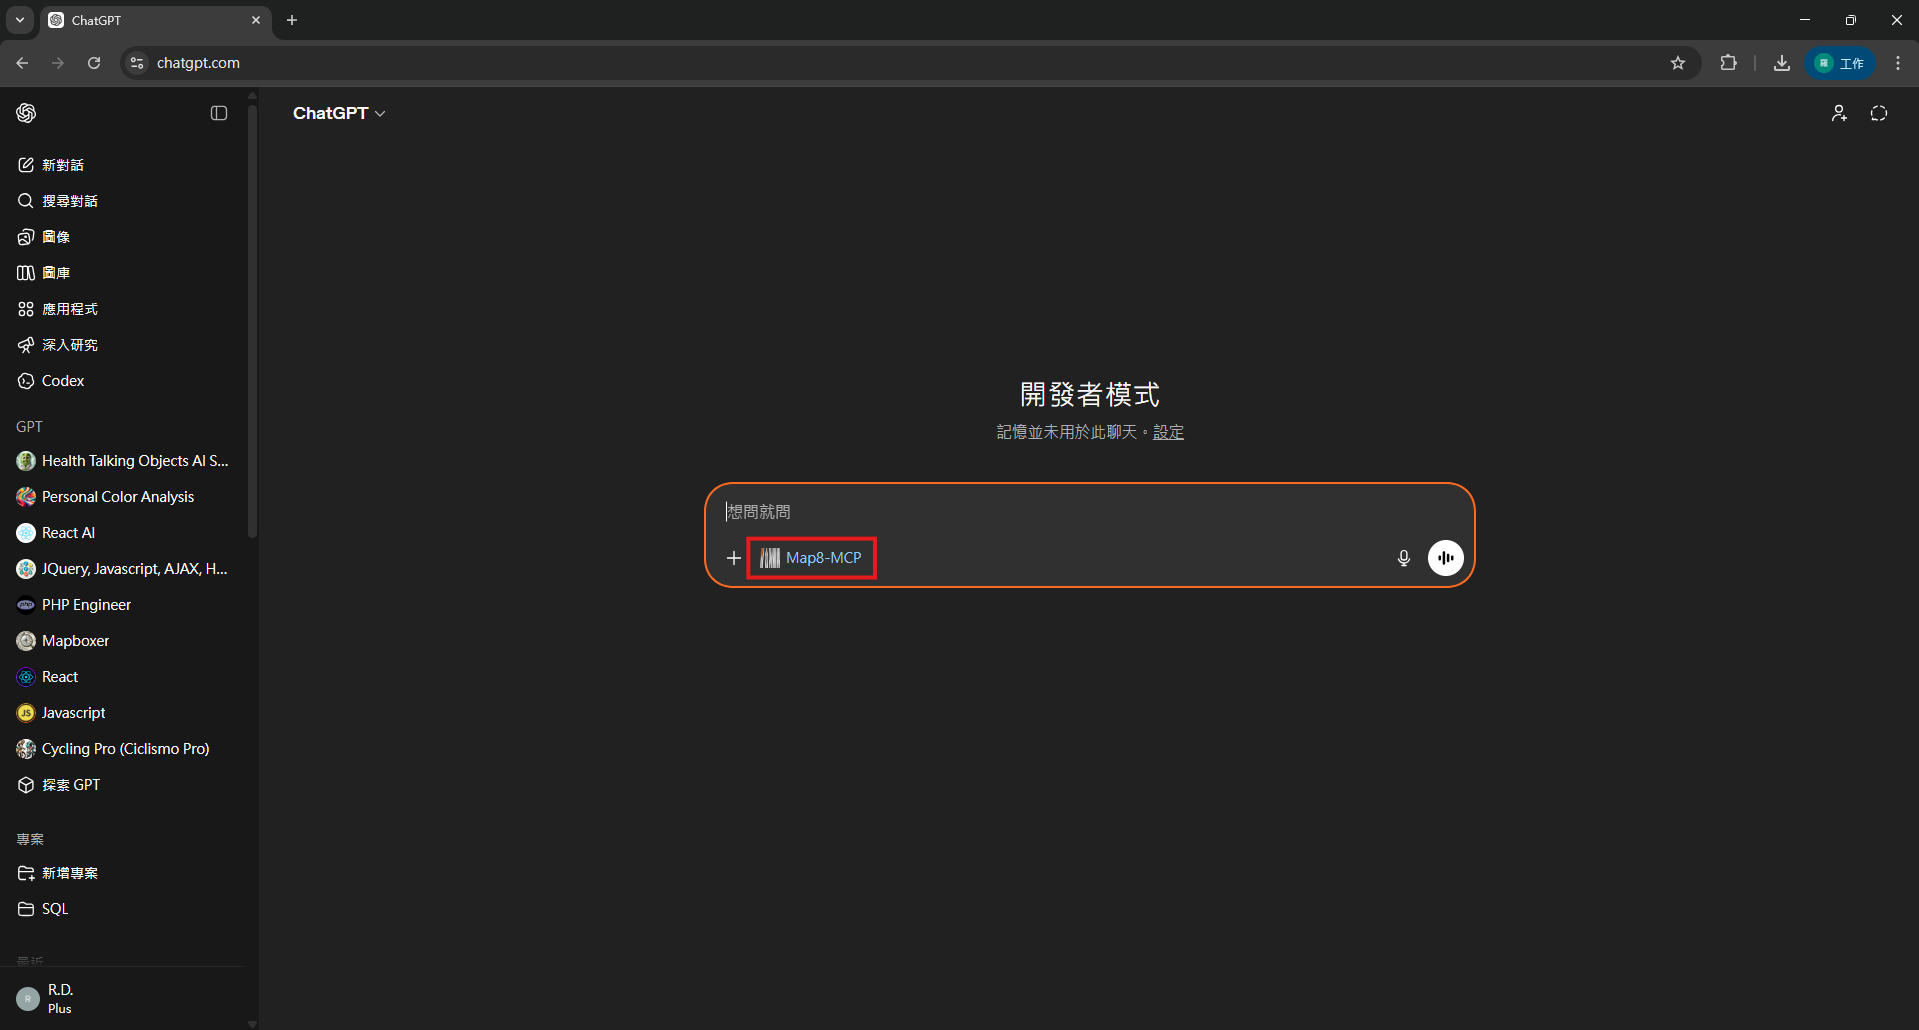Start voice mode with the waveform button
This screenshot has width=1919, height=1030.
pos(1445,558)
